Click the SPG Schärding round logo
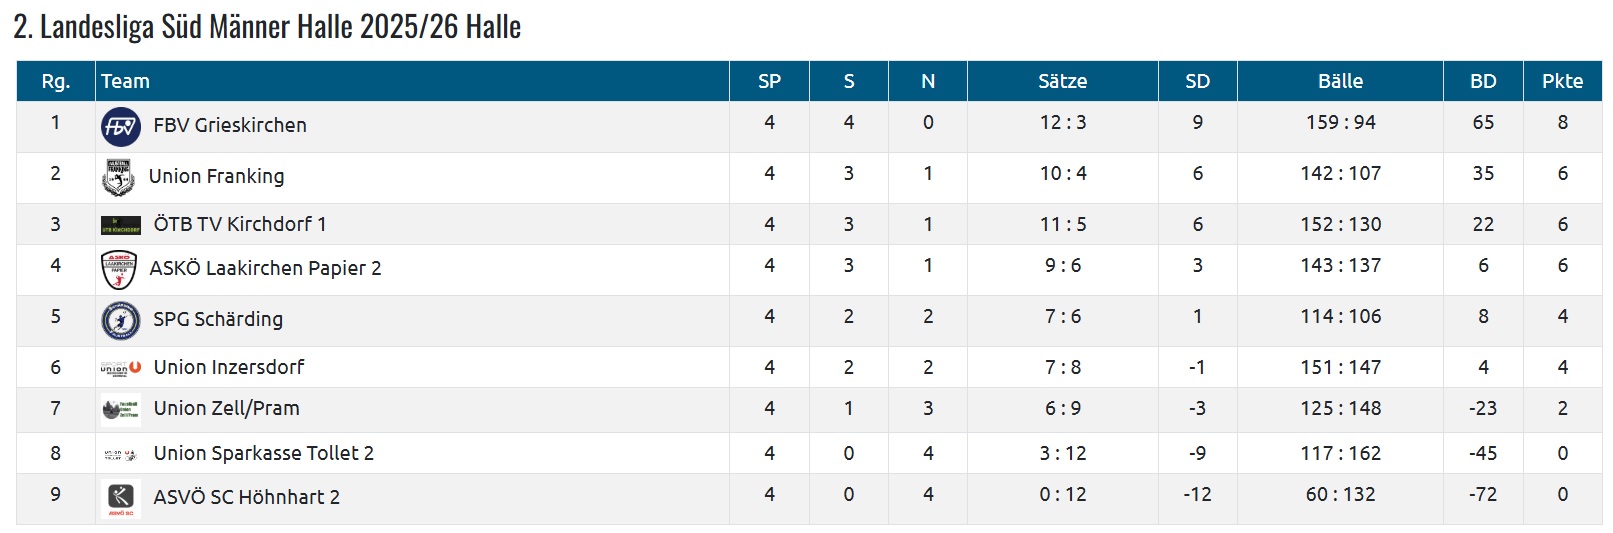 pyautogui.click(x=121, y=320)
